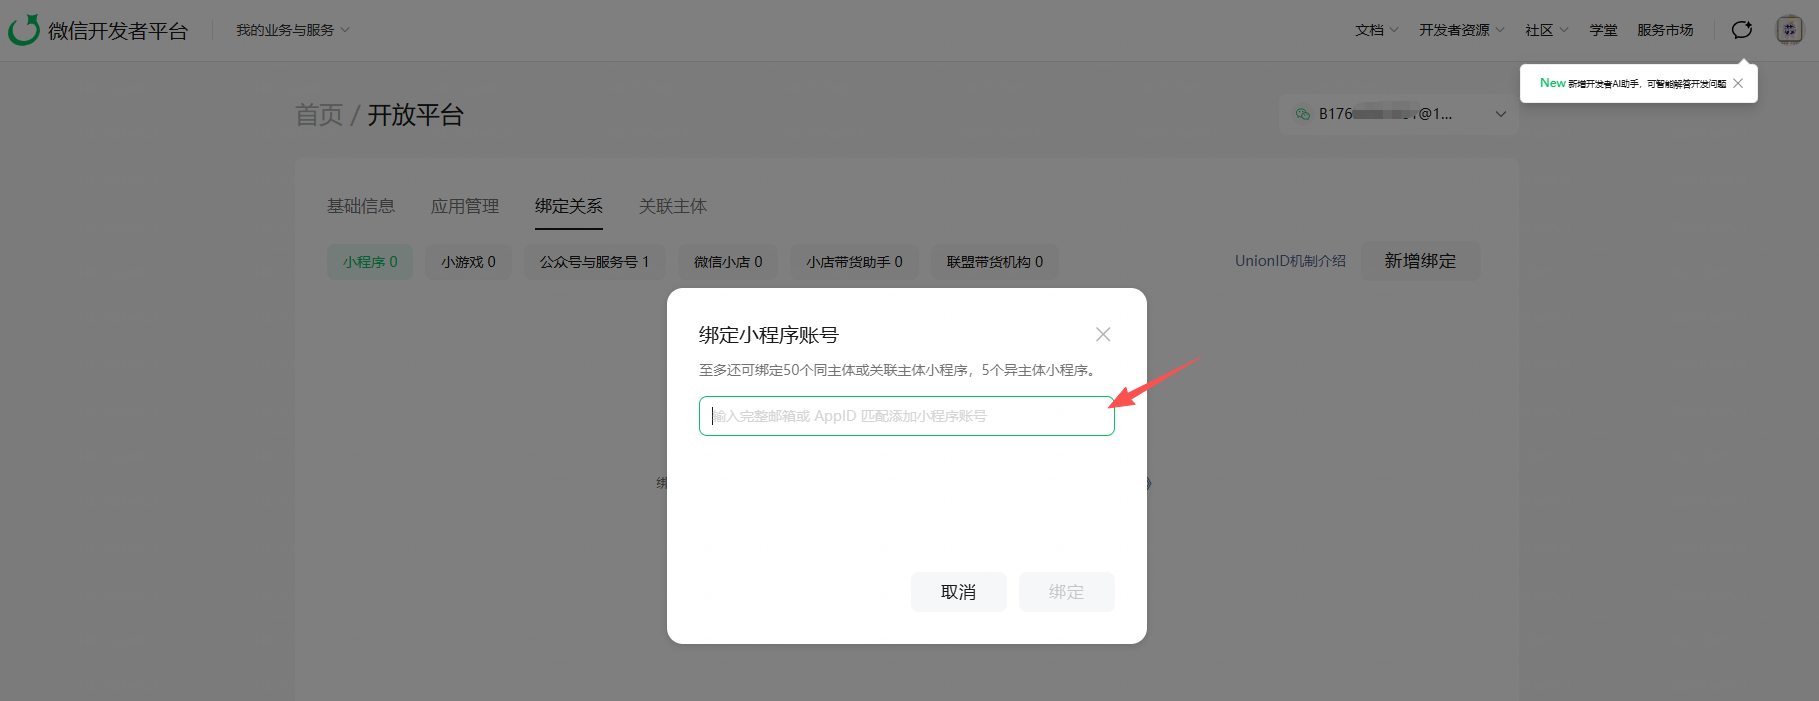Open 服务市场 in top navigation
The width and height of the screenshot is (1819, 701).
(1665, 30)
